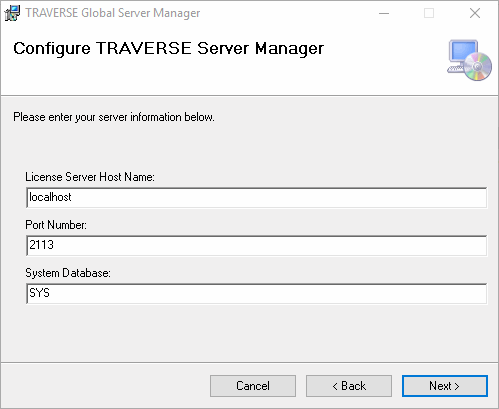Cancel the server manager setup
The height and width of the screenshot is (409, 499).
click(x=253, y=386)
